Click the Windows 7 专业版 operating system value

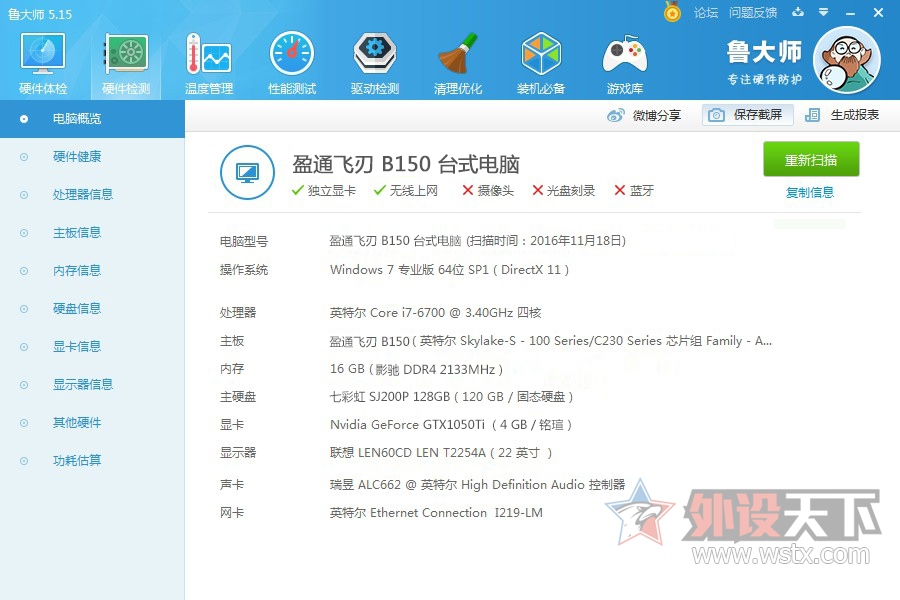pyautogui.click(x=449, y=270)
